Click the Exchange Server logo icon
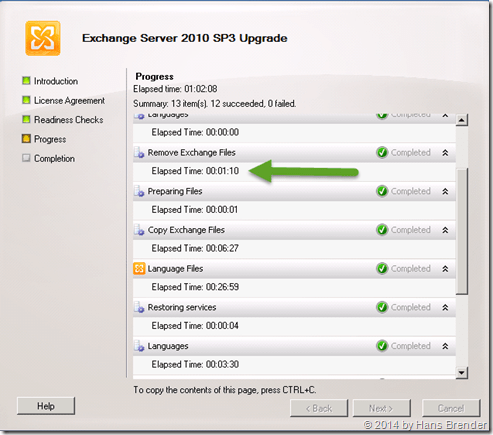Screen dimensions: 493x435 [x=43, y=38]
